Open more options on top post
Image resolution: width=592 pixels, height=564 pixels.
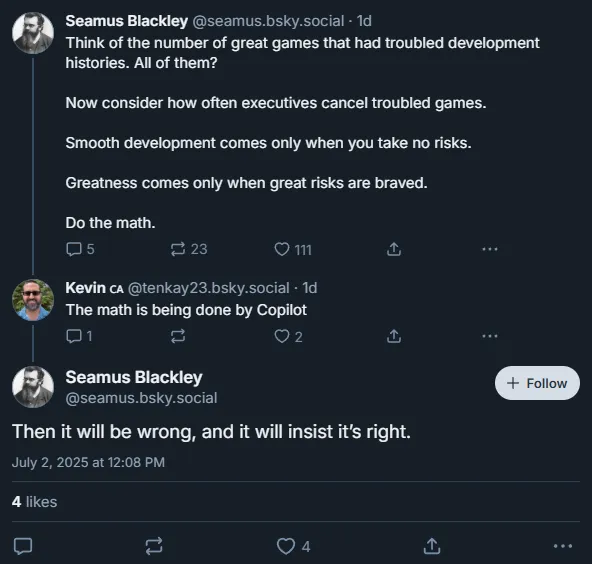point(490,249)
